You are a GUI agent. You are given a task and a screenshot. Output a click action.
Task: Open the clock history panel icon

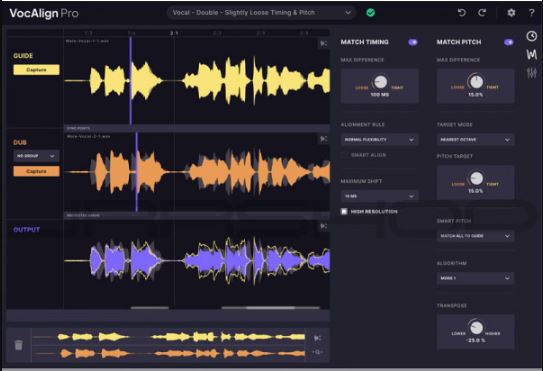[x=532, y=36]
